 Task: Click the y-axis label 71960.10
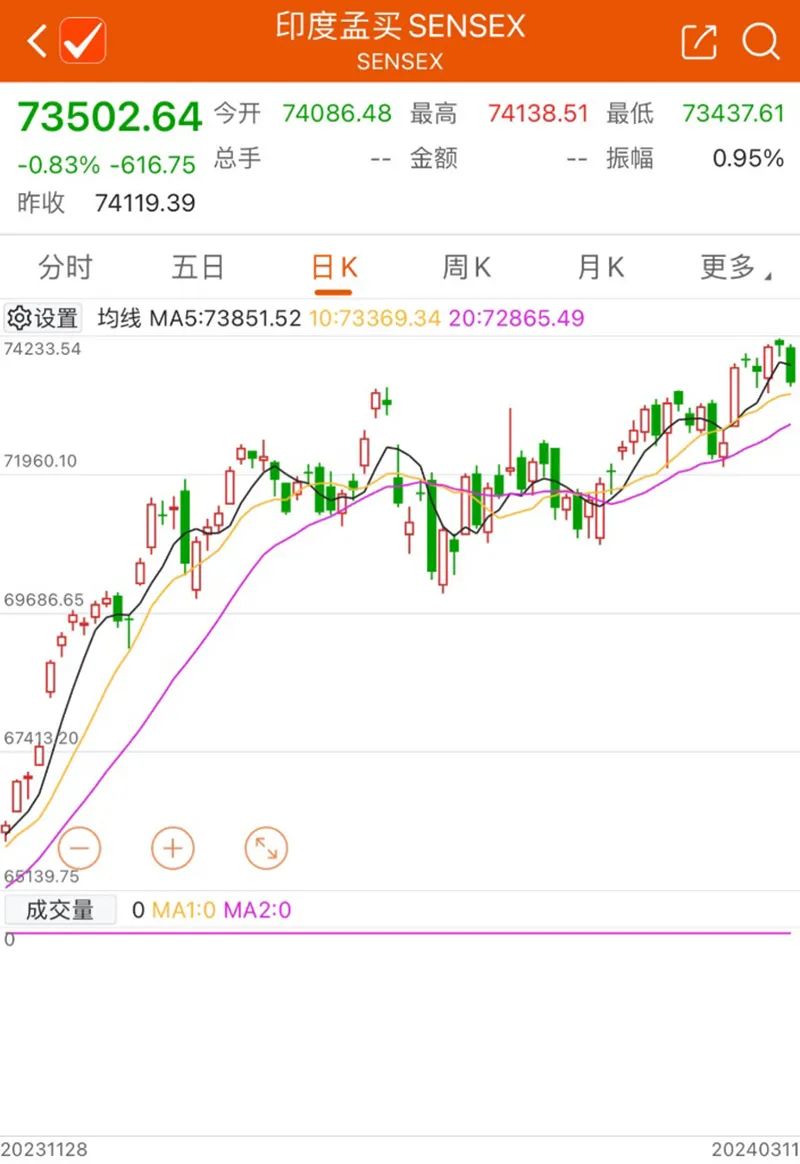40,461
